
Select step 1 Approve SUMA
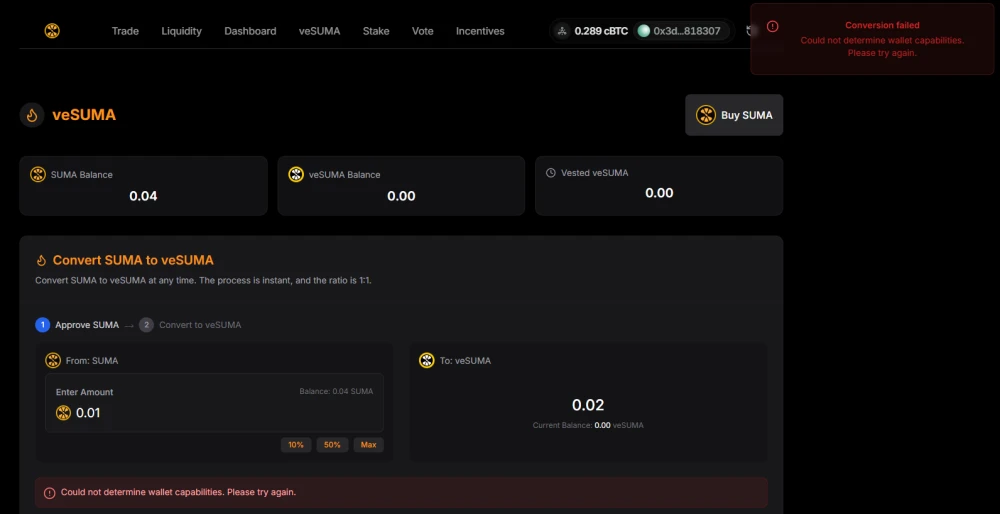click(76, 325)
